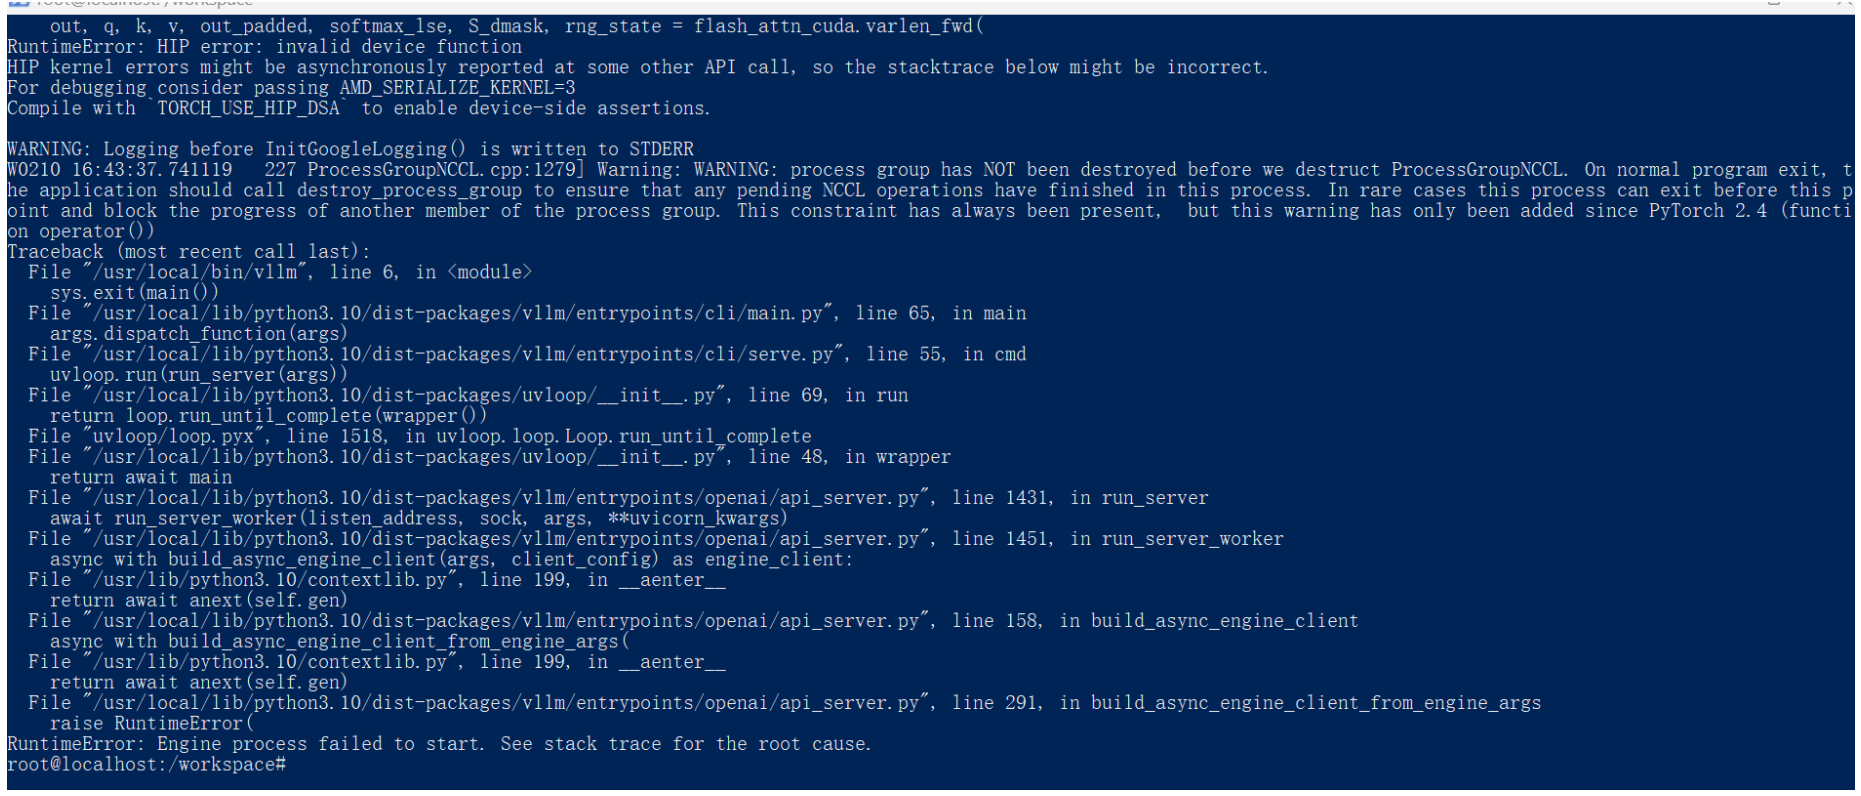This screenshot has height=796, width=1861.
Task: Click the uvloop/loop.pyx line 1518 entry
Action: click(420, 436)
